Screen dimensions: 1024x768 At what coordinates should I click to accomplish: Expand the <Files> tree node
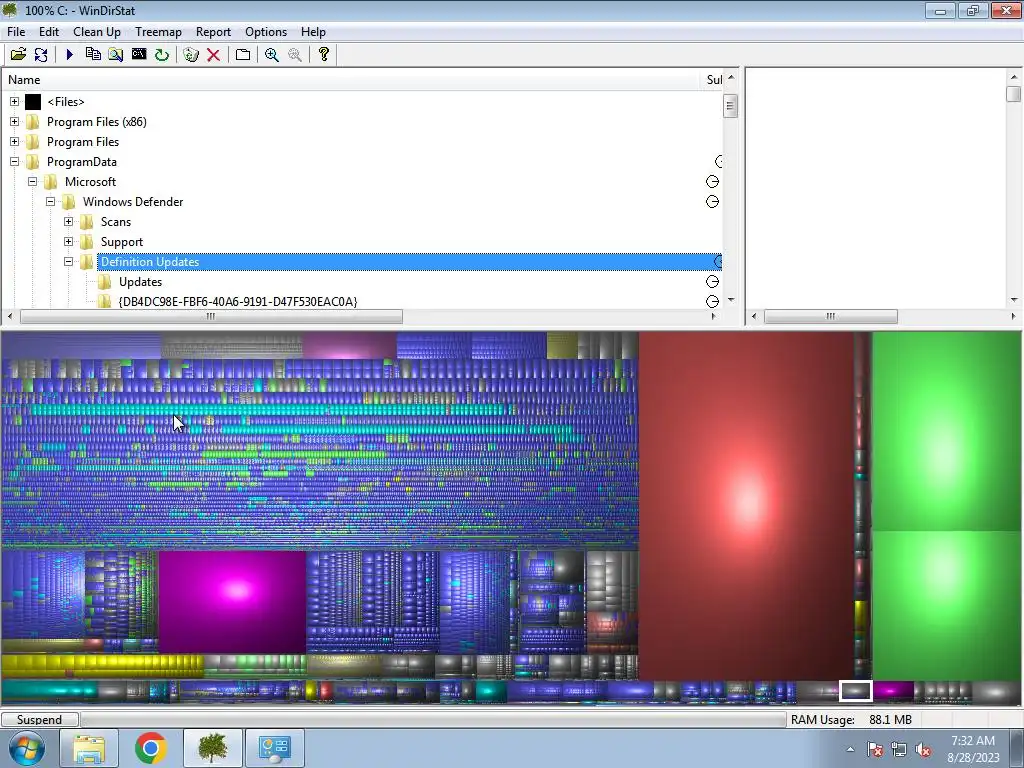click(14, 102)
